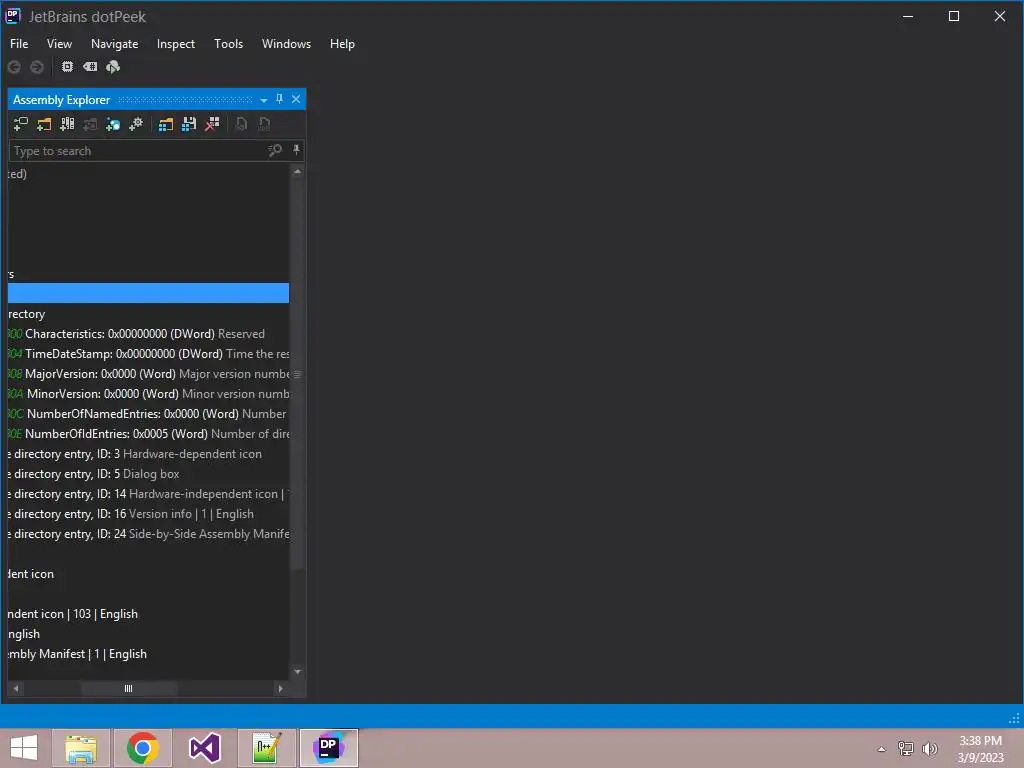This screenshot has height=768, width=1024.
Task: Select directory entry ID: 3 Hardware-dependent icon
Action: [148, 454]
